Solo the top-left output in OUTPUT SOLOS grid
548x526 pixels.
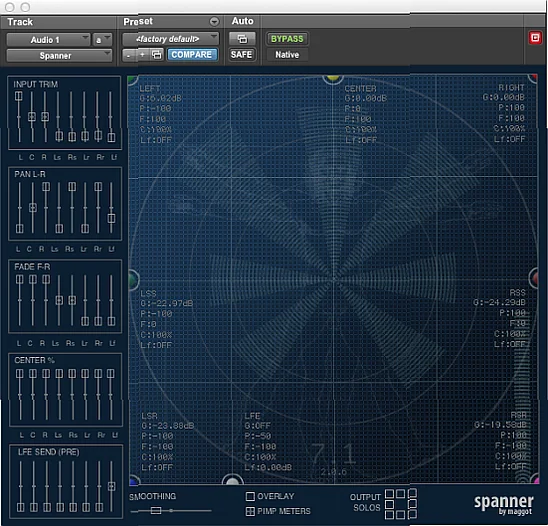tap(389, 493)
